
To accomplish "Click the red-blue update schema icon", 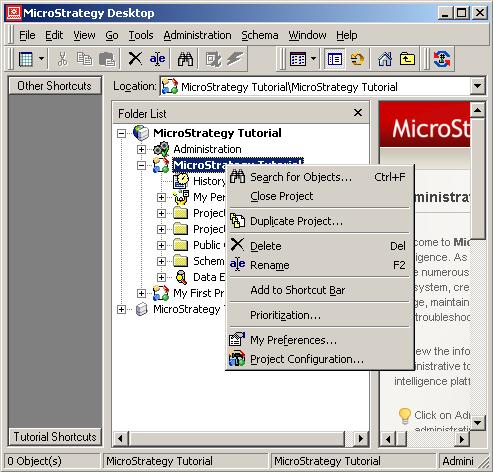I will point(442,59).
